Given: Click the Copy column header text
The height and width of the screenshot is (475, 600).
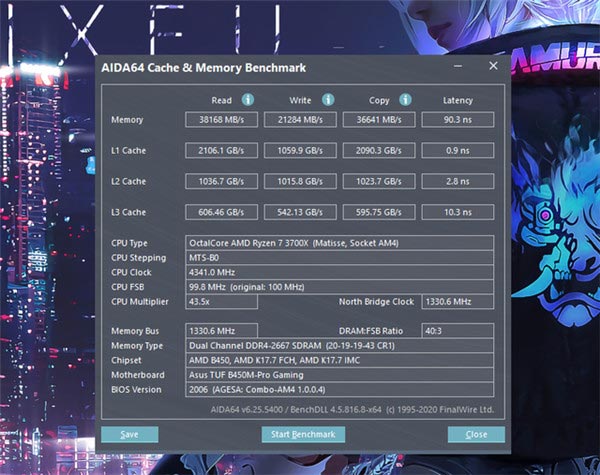Looking at the screenshot, I should point(379,100).
